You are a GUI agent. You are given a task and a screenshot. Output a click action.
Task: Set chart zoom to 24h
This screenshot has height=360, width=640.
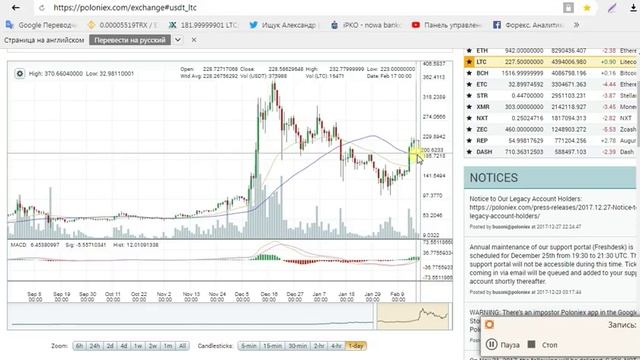[x=95, y=346]
